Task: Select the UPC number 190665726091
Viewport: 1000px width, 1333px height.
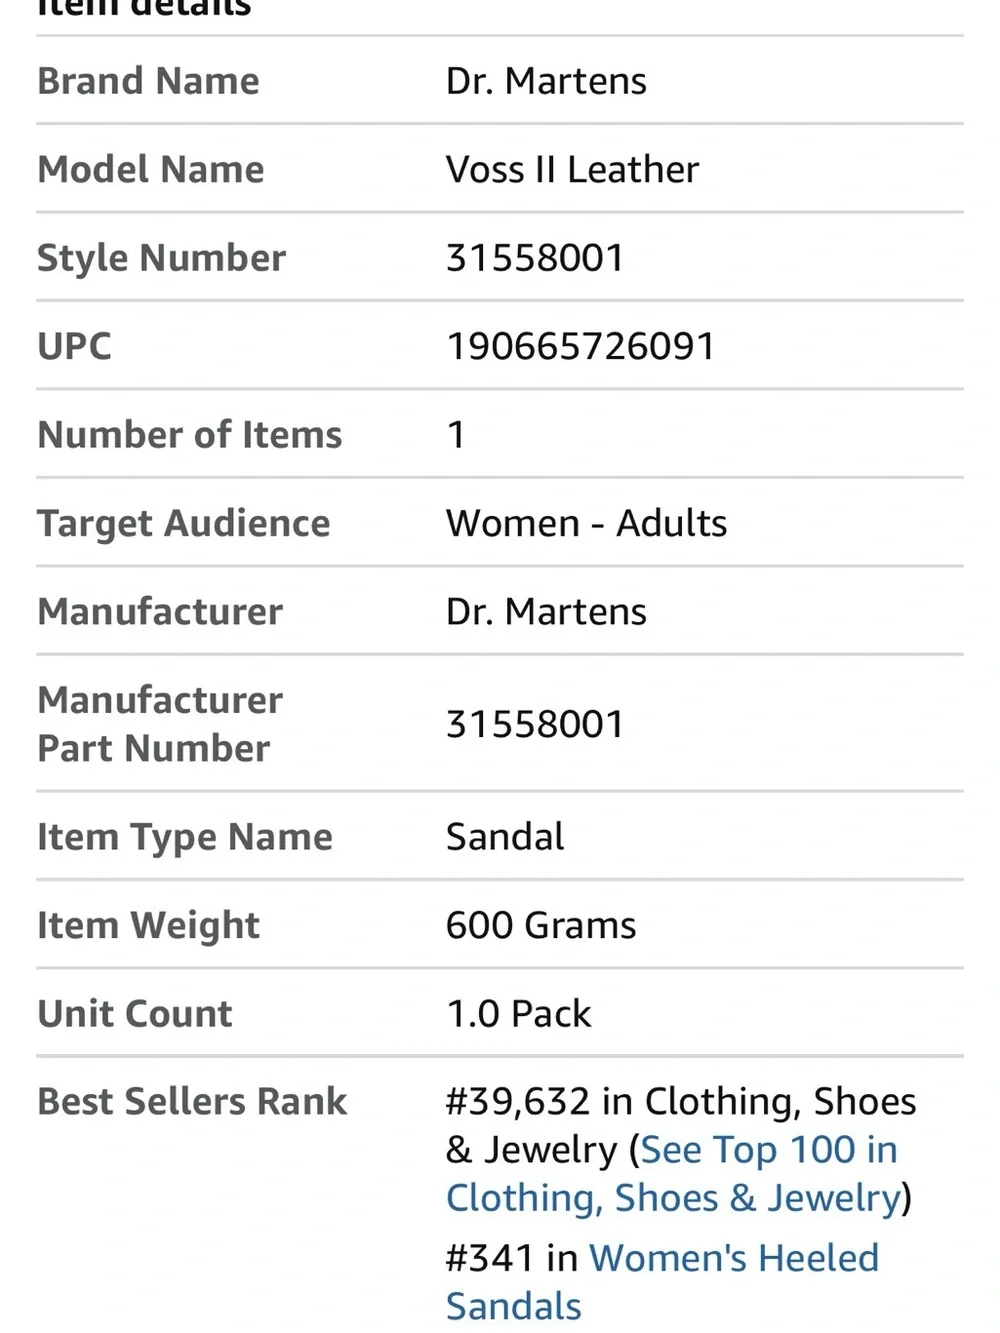Action: (x=580, y=346)
